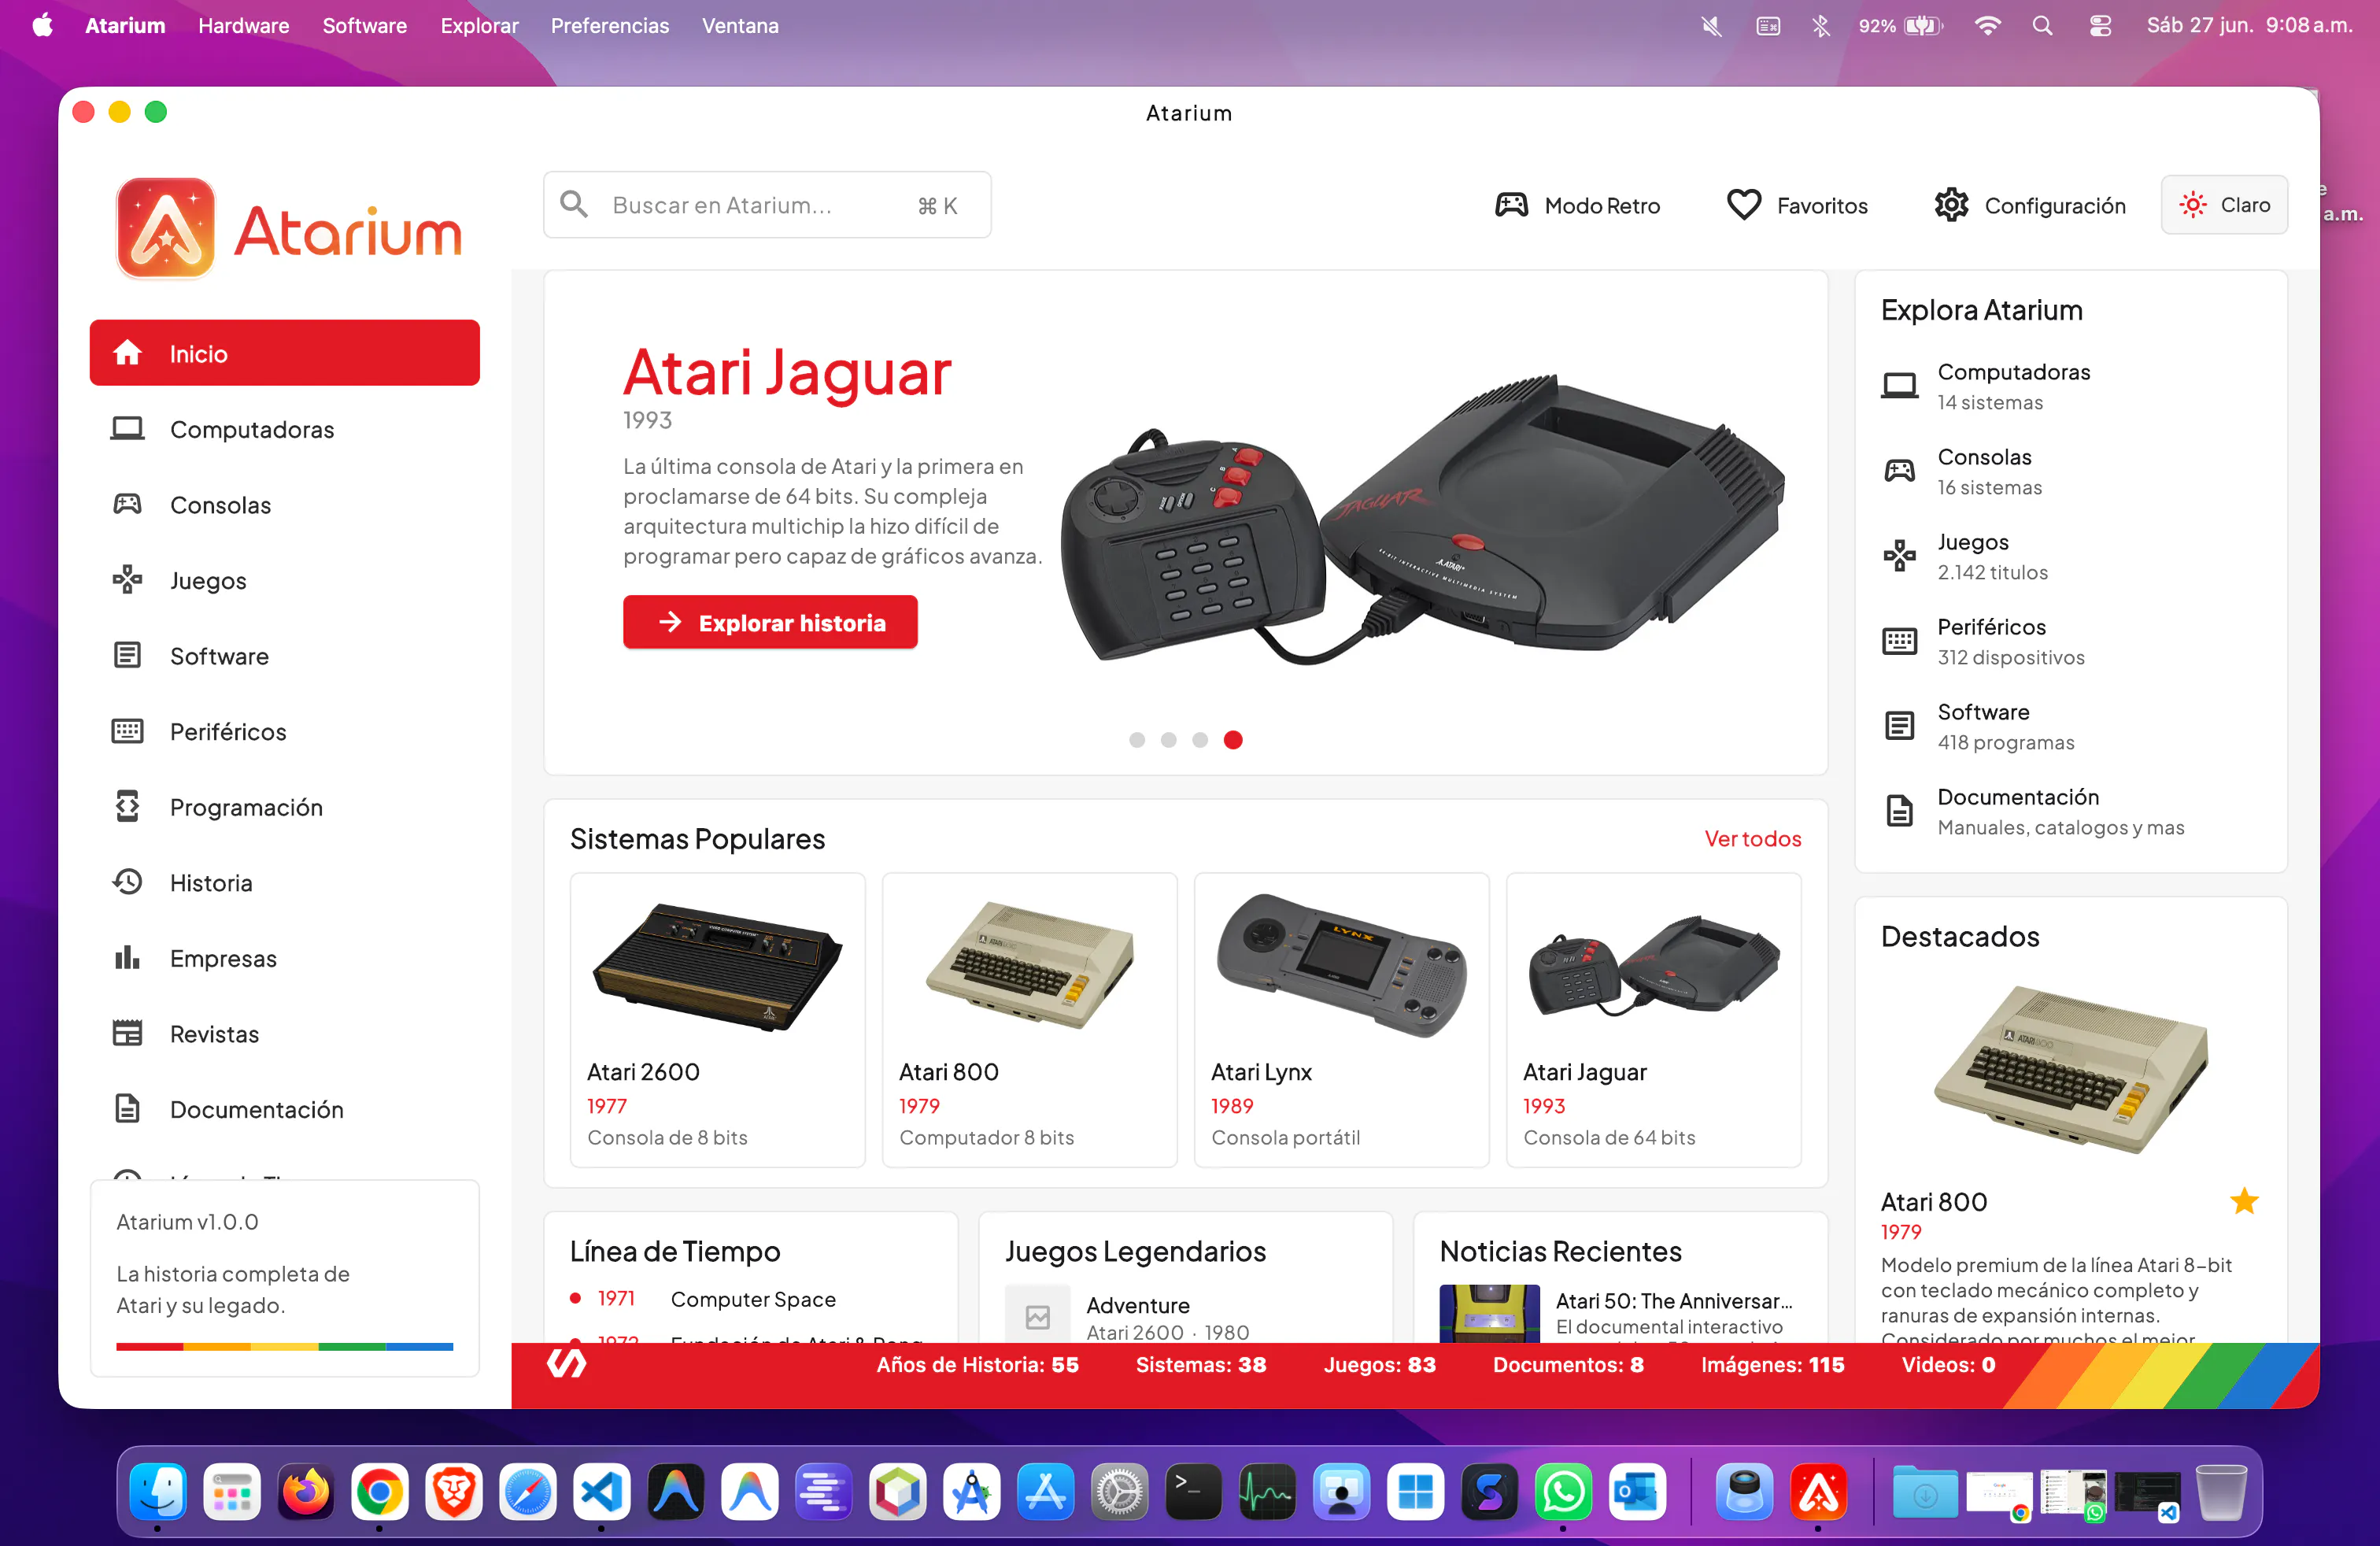Image resolution: width=2380 pixels, height=1546 pixels.
Task: Click the Consolas gamepad icon in sidebar
Action: tap(127, 504)
